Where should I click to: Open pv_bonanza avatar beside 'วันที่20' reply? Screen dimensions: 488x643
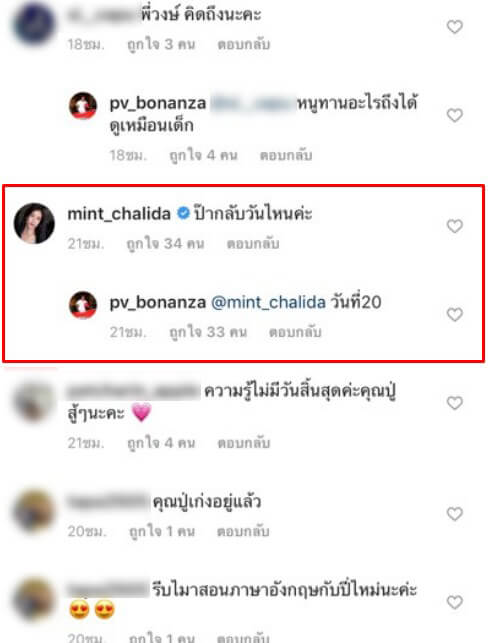pos(83,305)
